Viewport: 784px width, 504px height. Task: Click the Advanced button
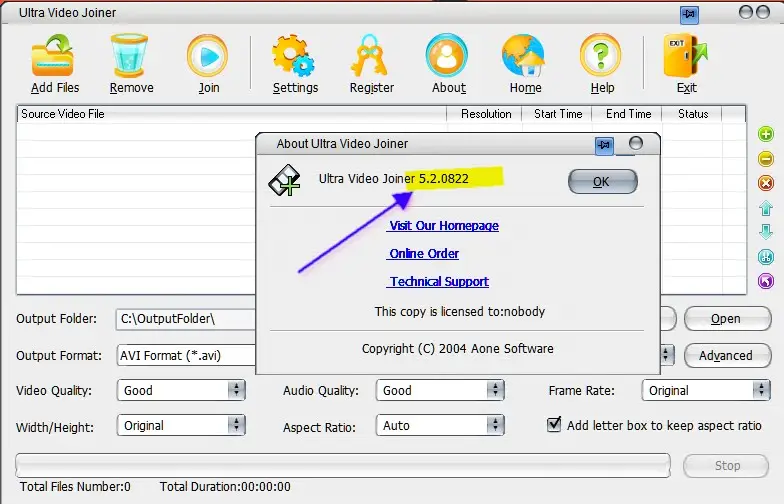pyautogui.click(x=728, y=356)
